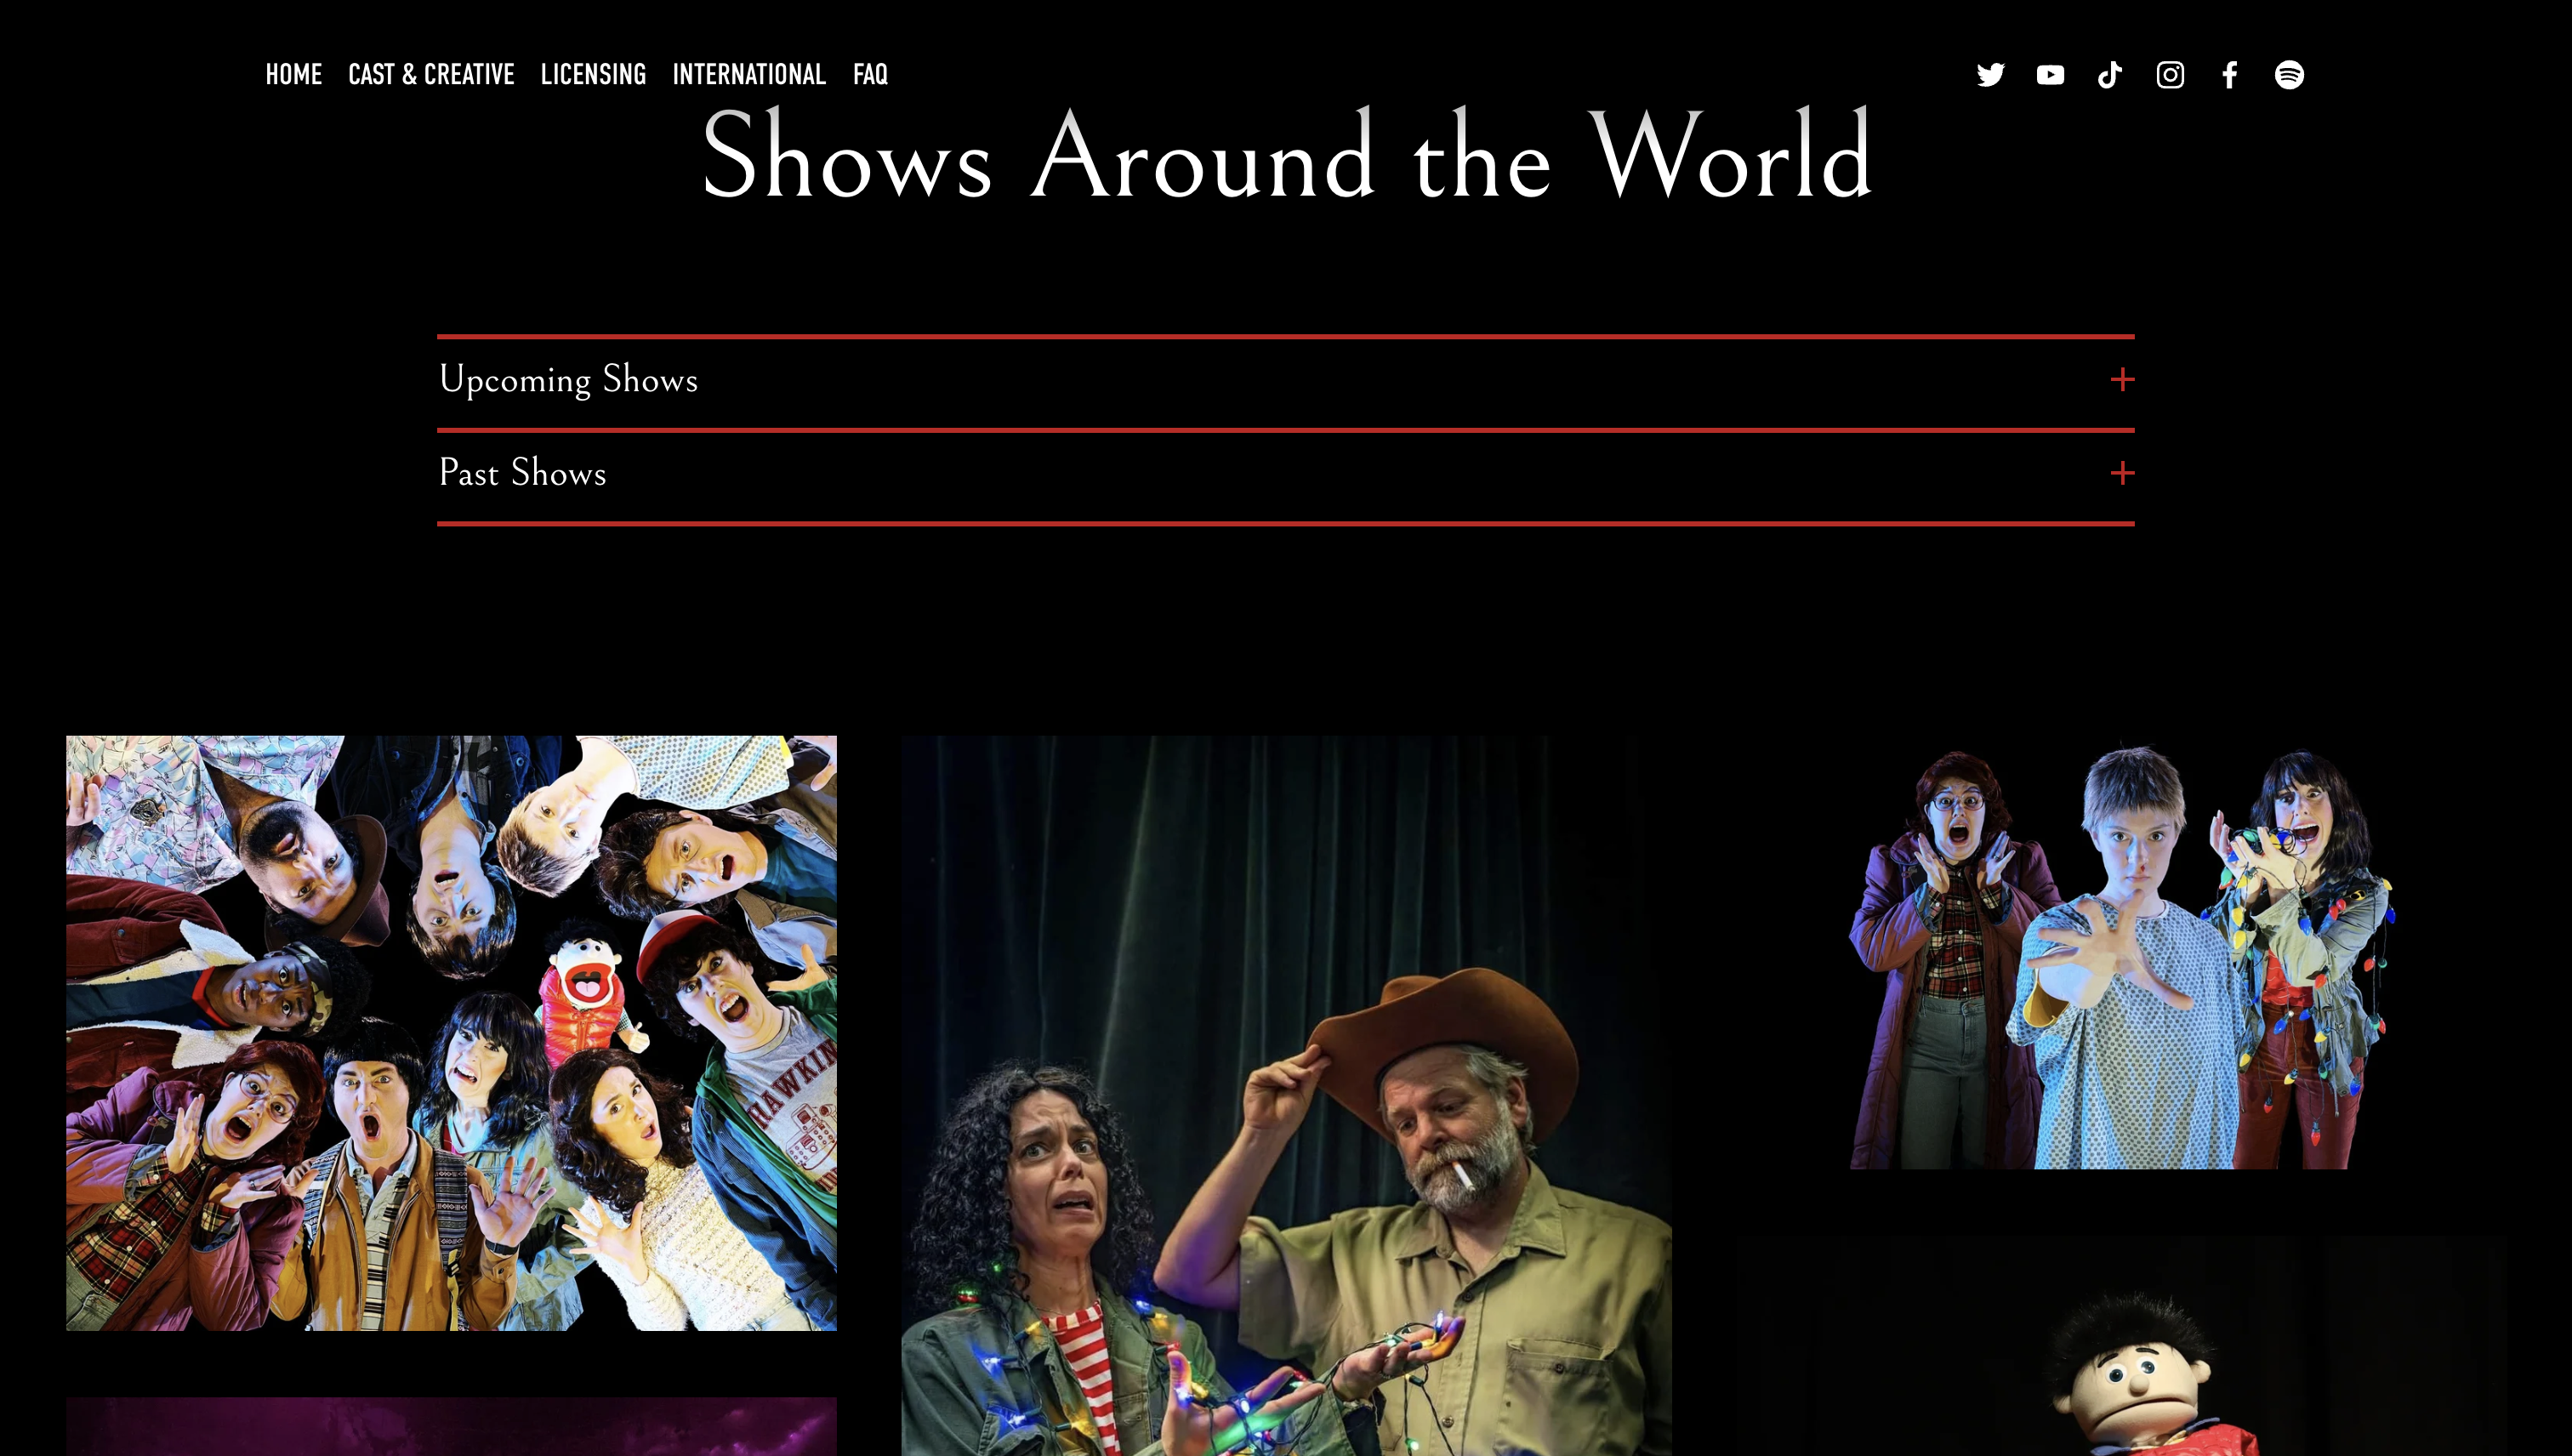
Task: Select the International nav link
Action: pos(749,75)
